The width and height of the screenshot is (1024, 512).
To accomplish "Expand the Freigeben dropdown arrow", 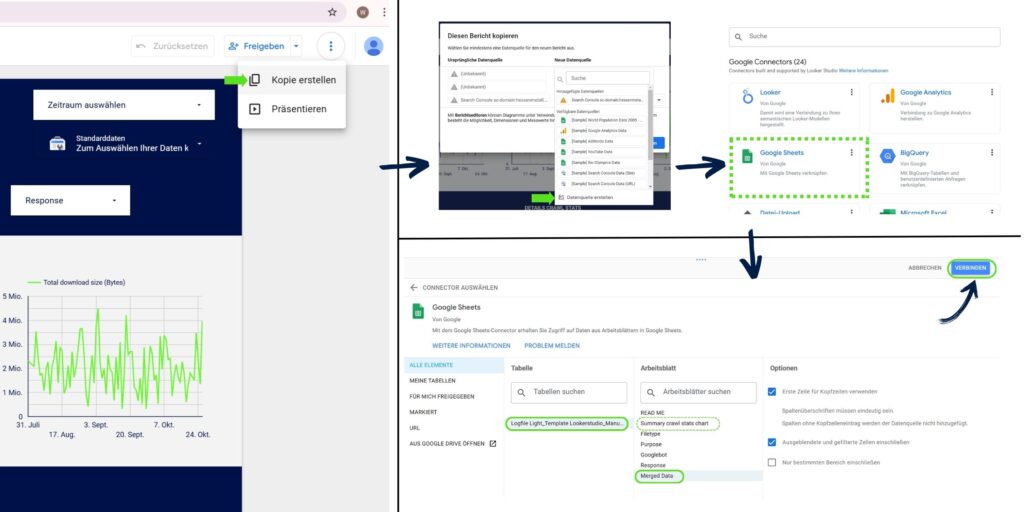I will click(296, 46).
